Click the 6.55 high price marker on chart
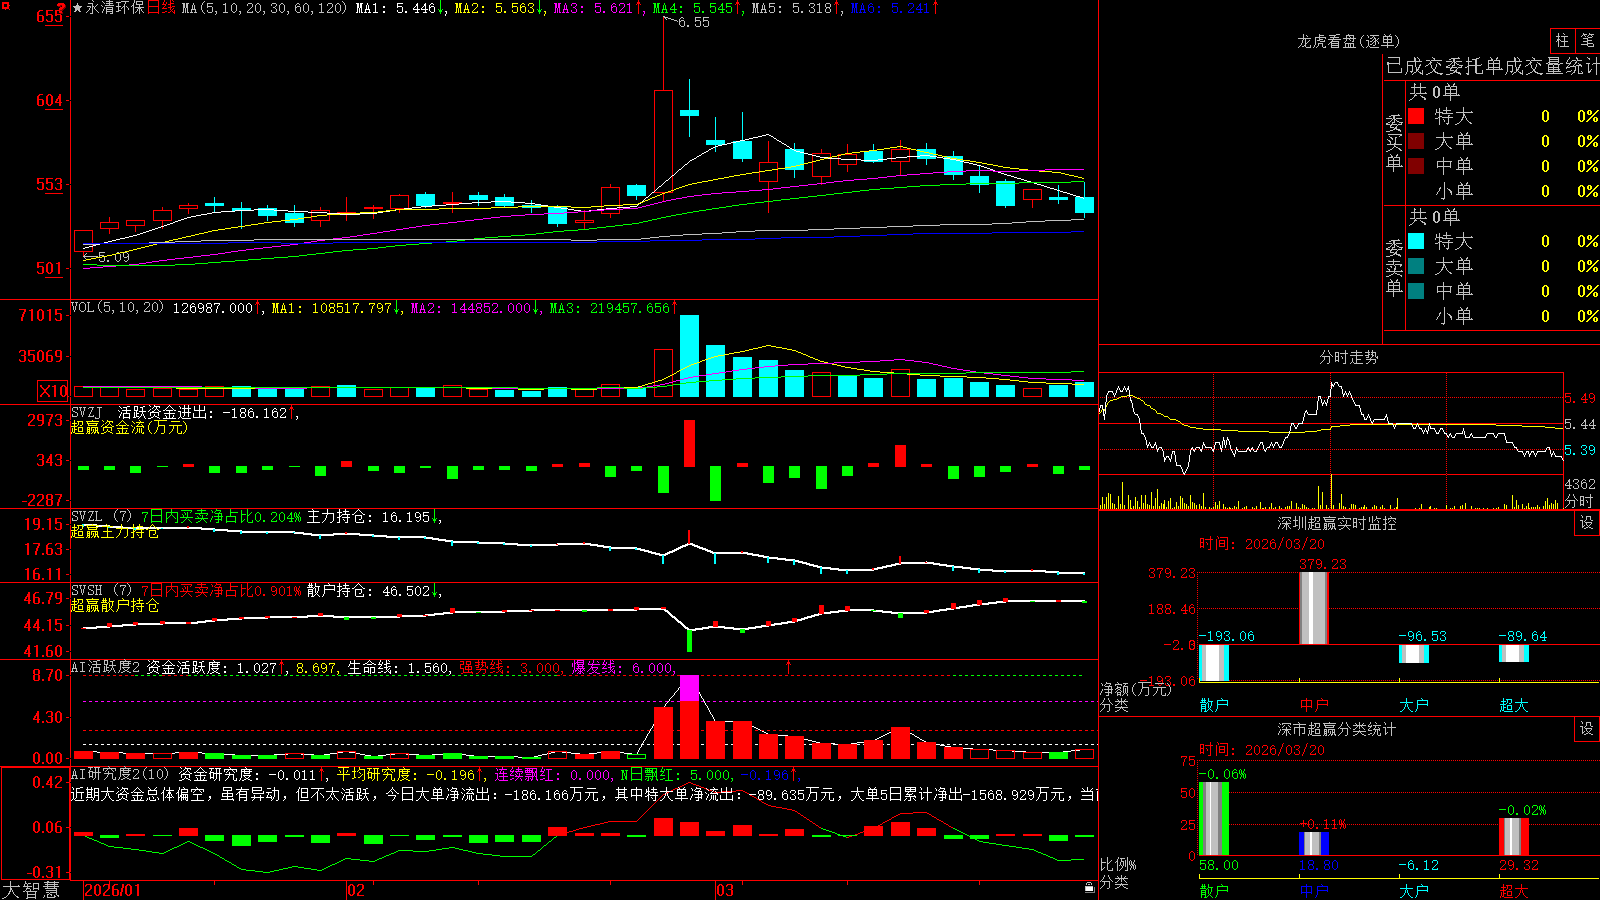Screen dimensions: 1600x900 click(693, 22)
